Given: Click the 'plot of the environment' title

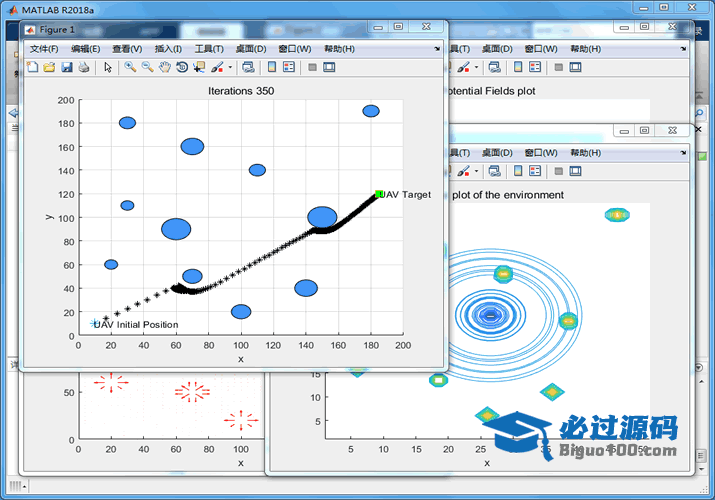Looking at the screenshot, I should [508, 195].
